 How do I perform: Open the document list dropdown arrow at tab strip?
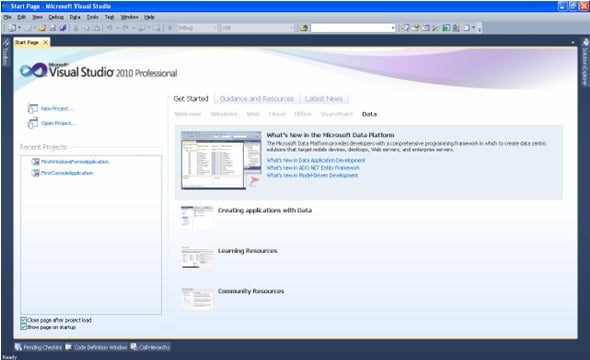573,43
